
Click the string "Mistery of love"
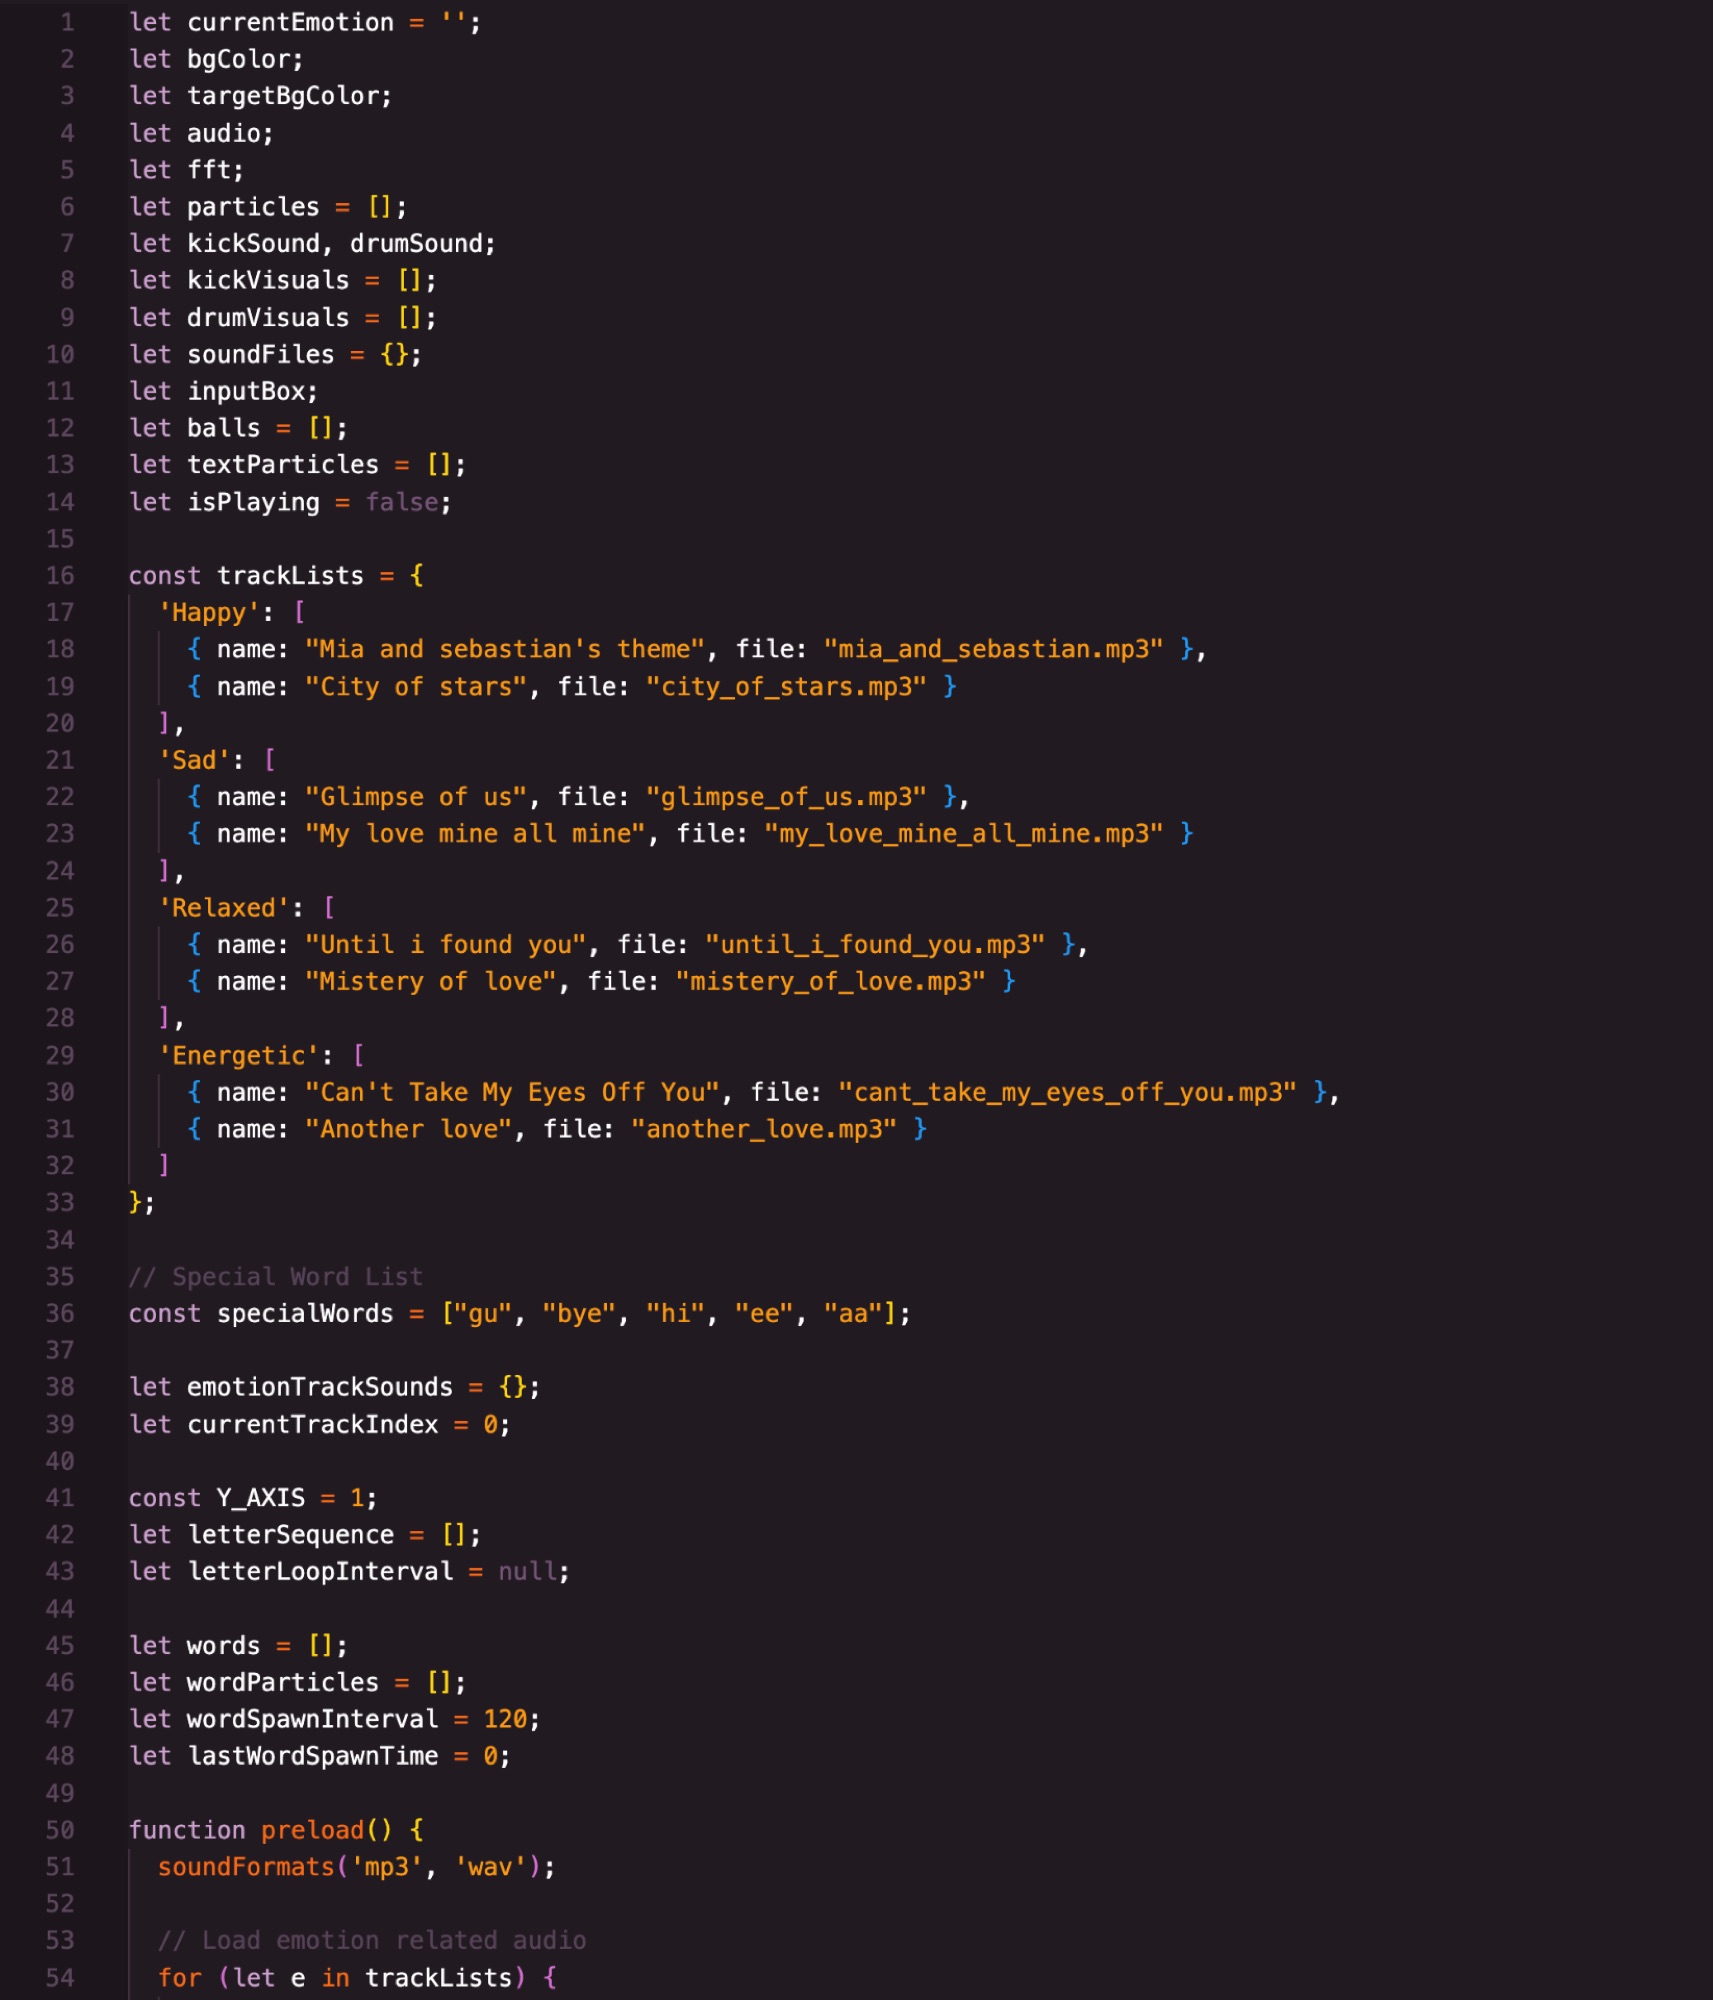click(431, 982)
